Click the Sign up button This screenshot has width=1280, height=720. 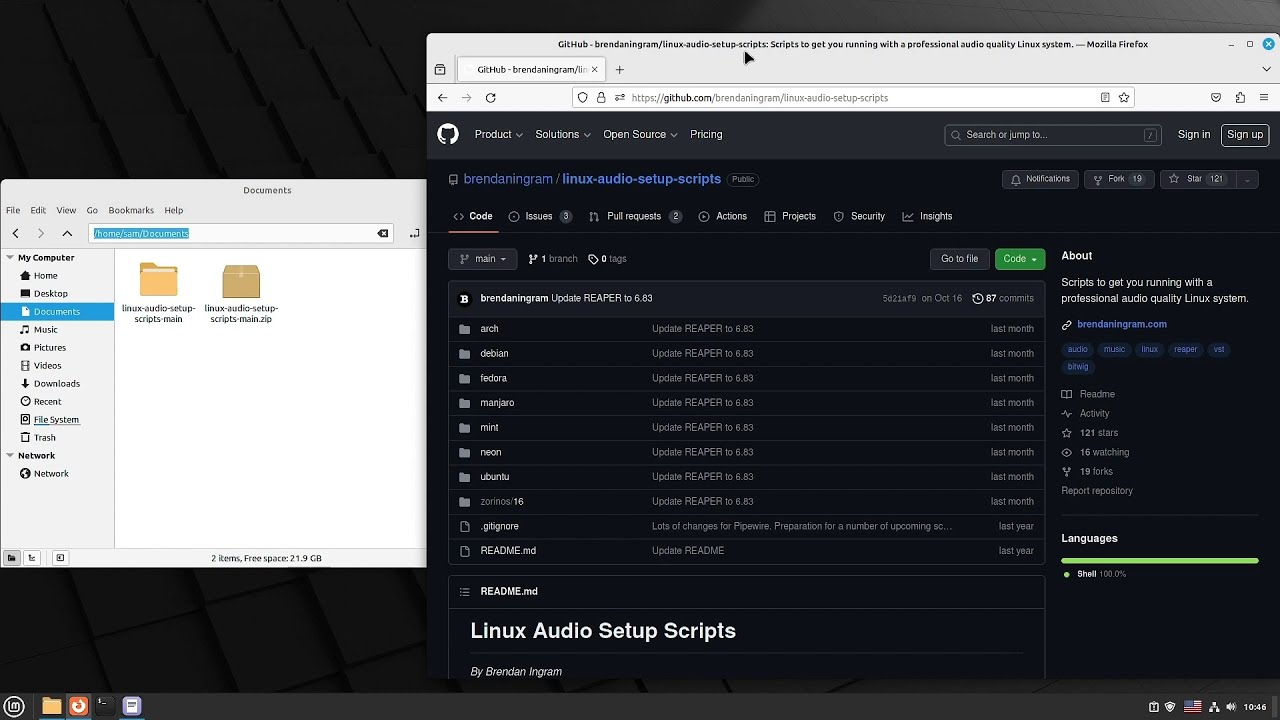click(x=1245, y=134)
